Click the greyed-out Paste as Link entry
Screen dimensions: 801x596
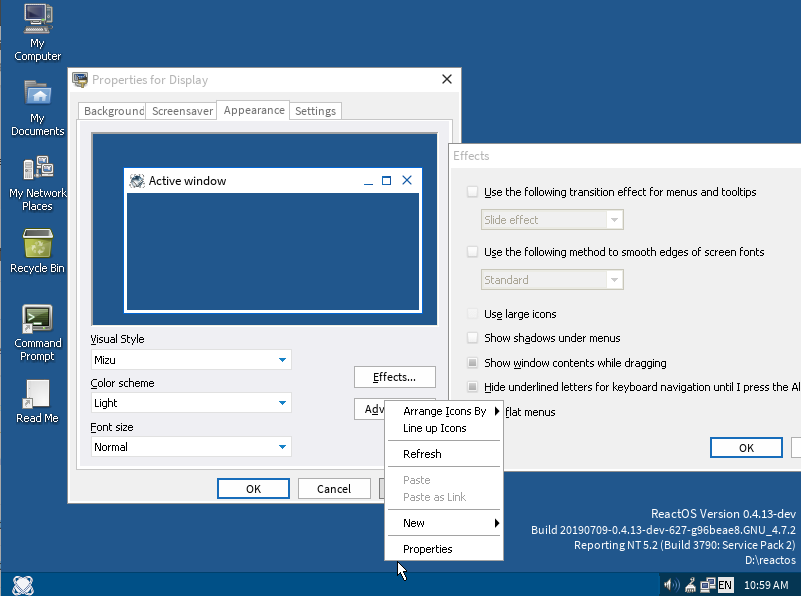pyautogui.click(x=444, y=497)
